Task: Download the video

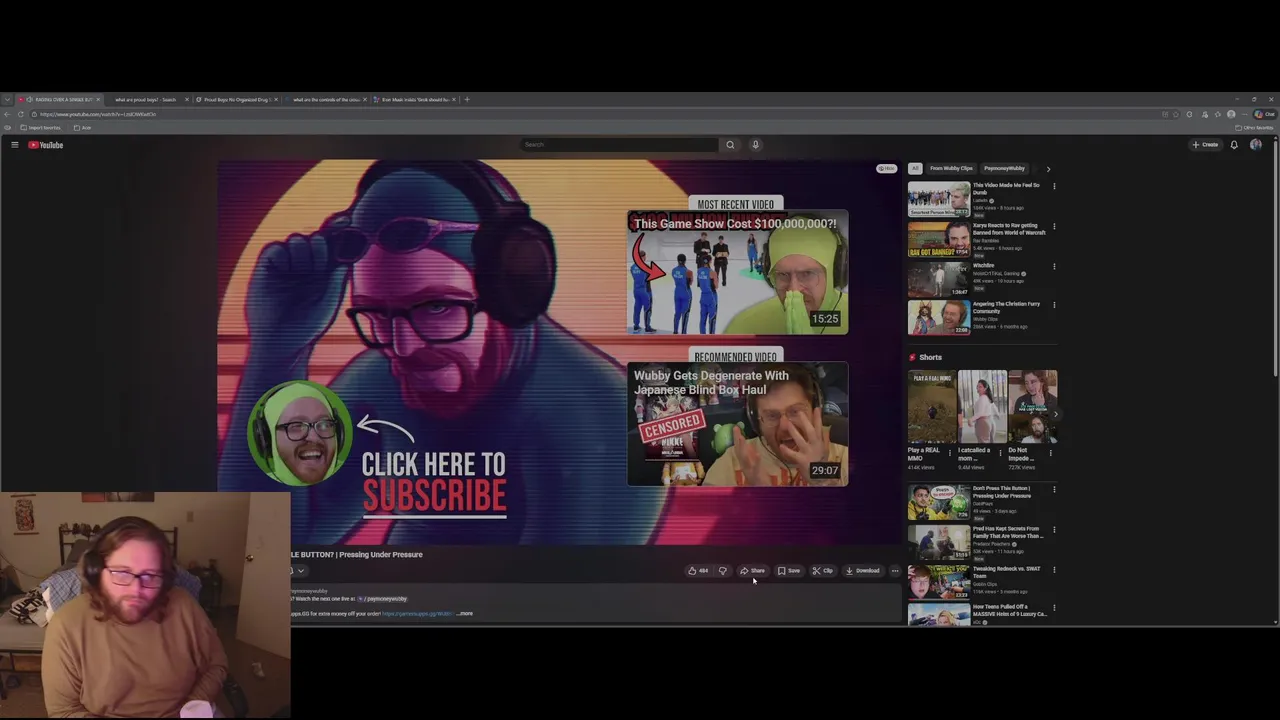Action: [x=862, y=571]
